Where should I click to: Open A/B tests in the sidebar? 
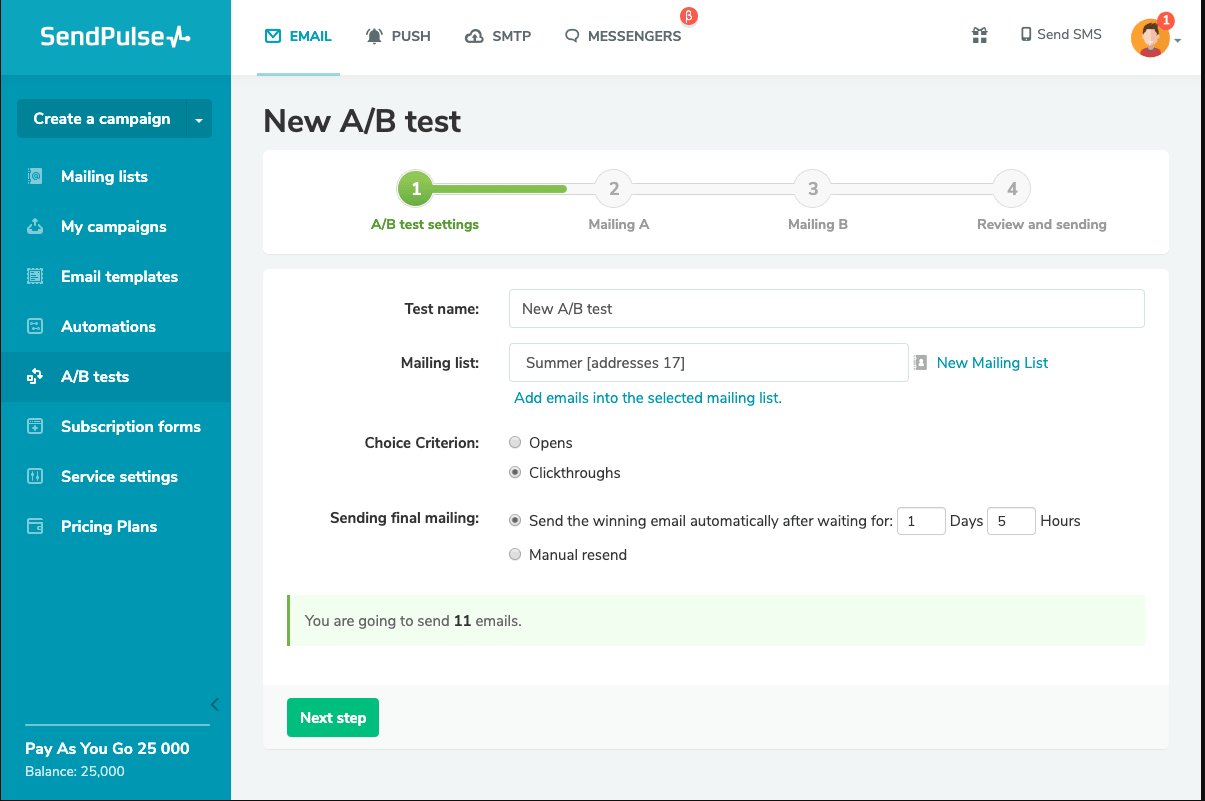115,377
